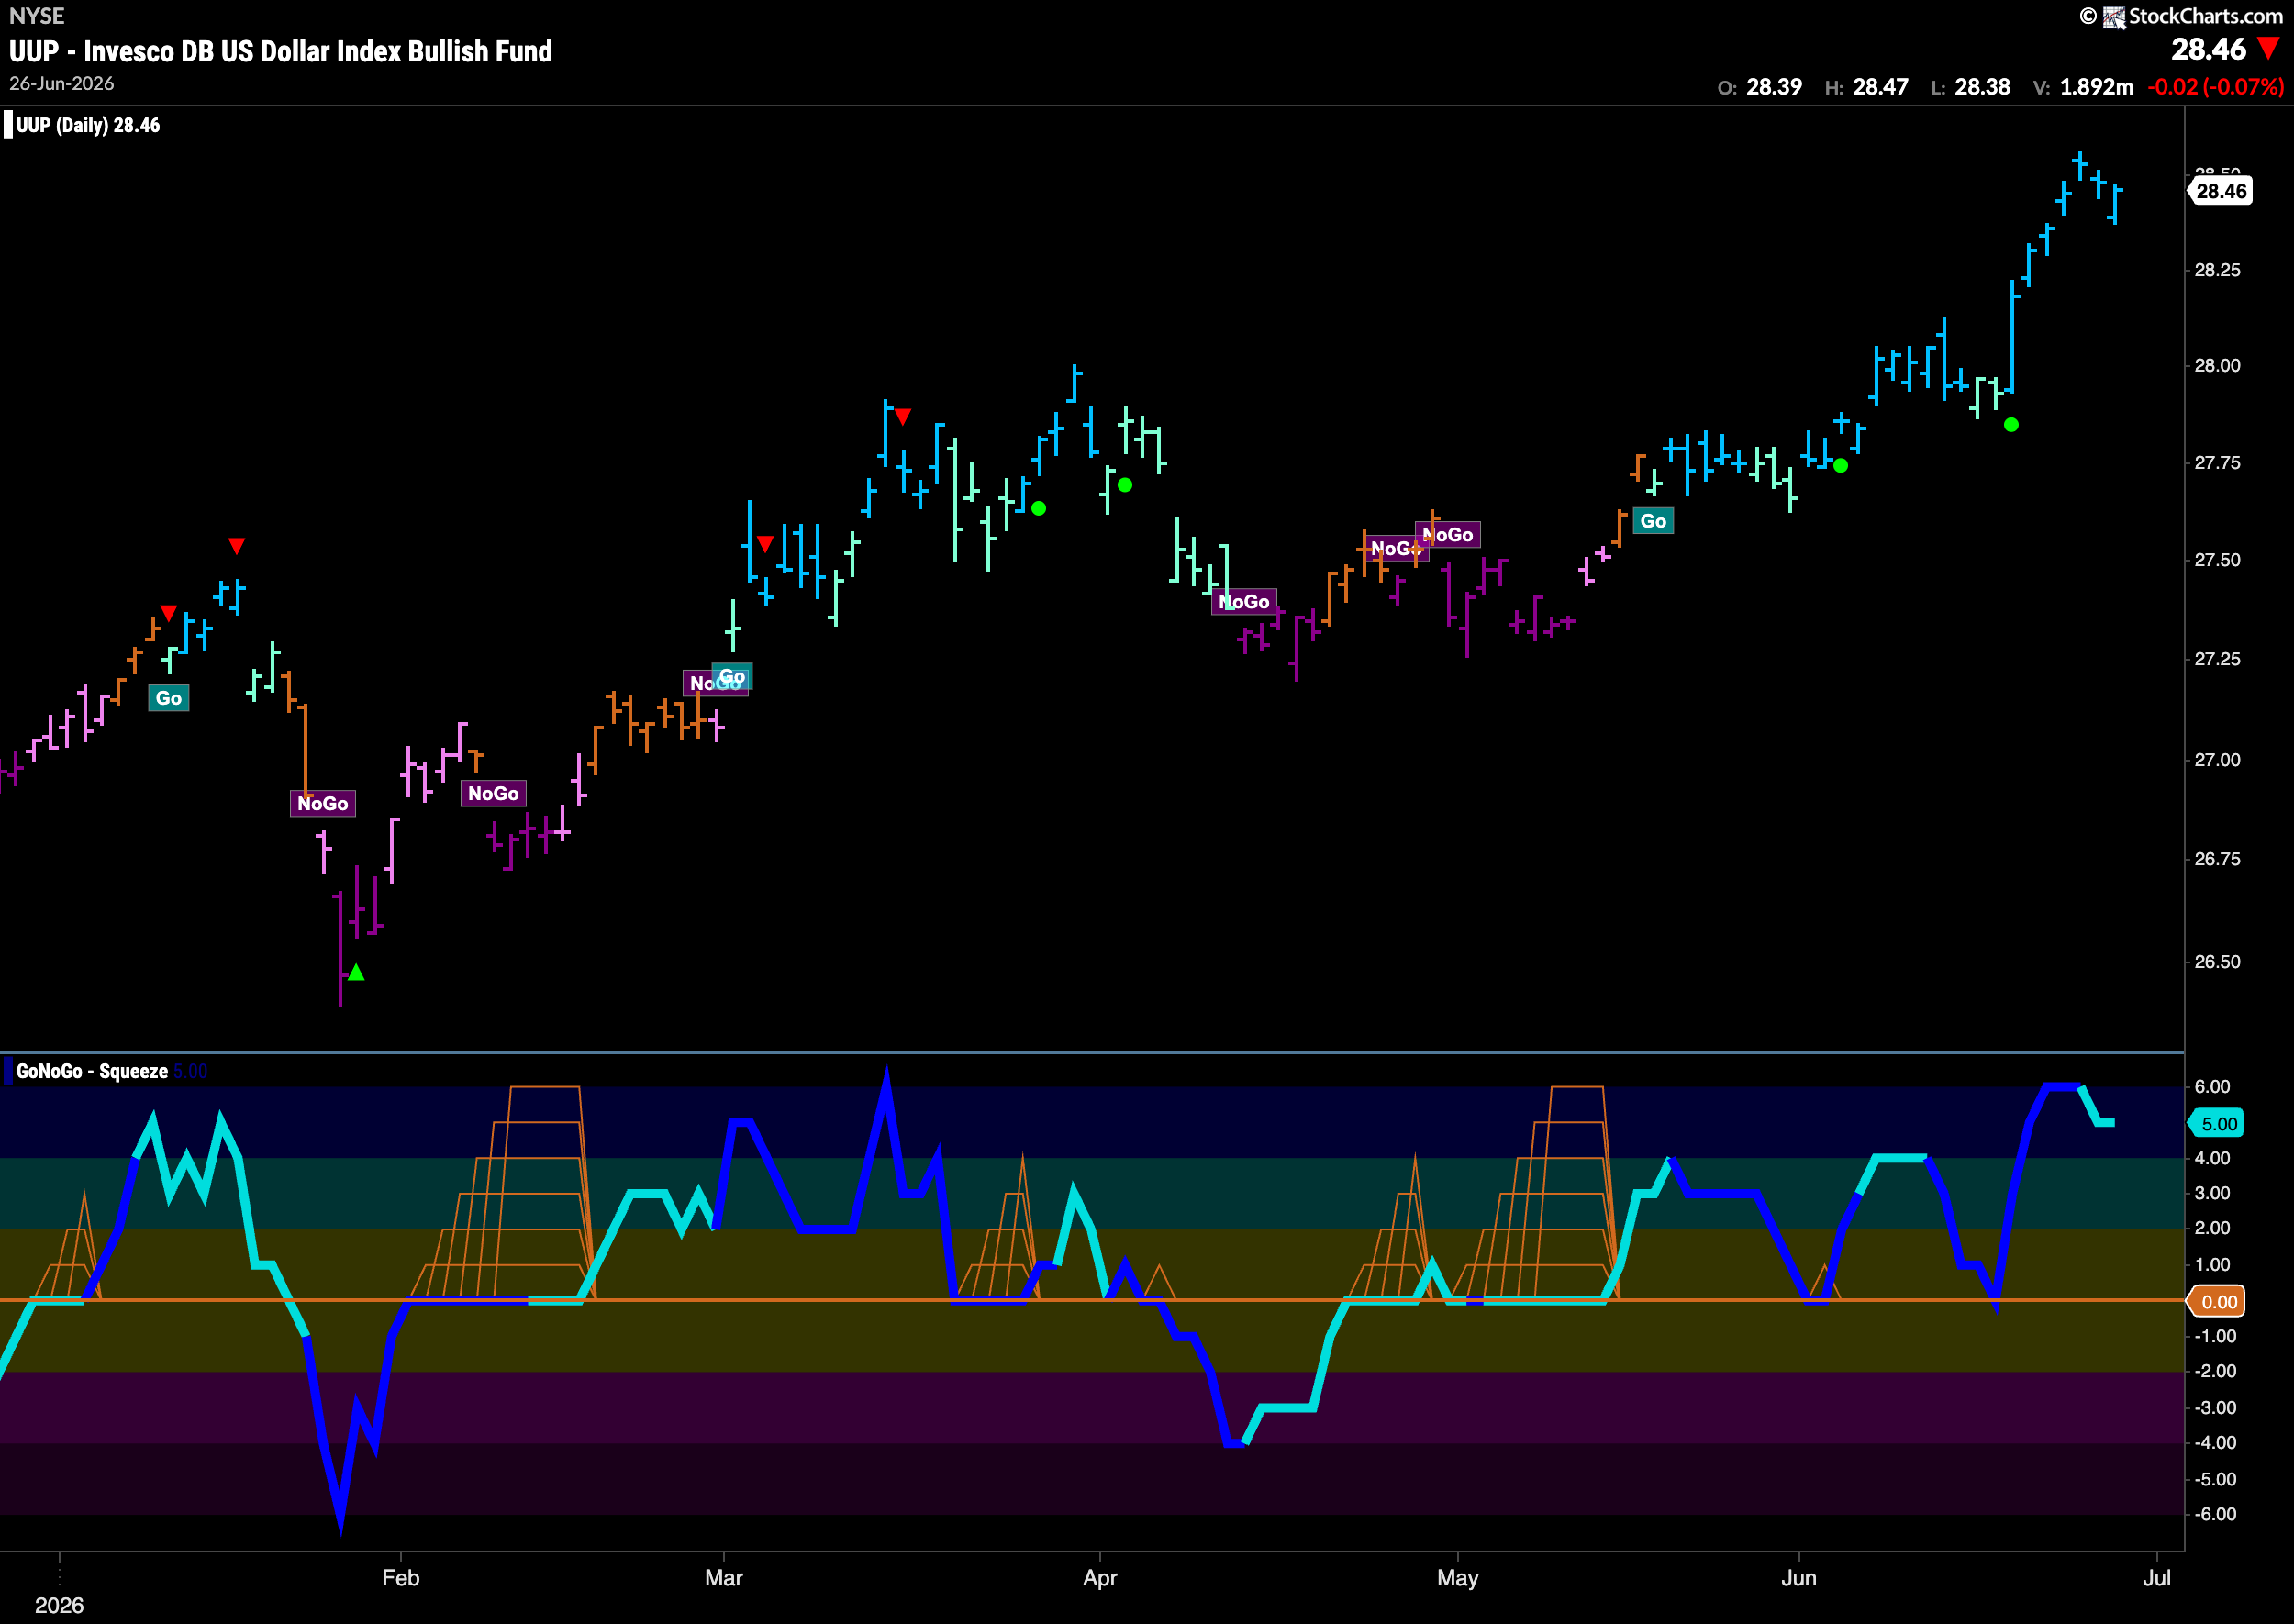Viewport: 2294px width, 1624px height.
Task: Click the green dot in mid-June
Action: (x=2012, y=425)
